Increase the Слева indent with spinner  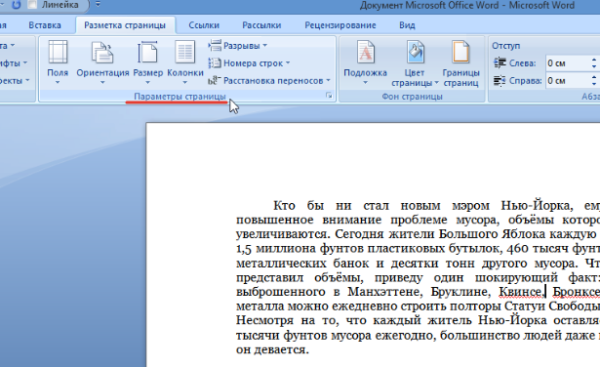point(594,60)
